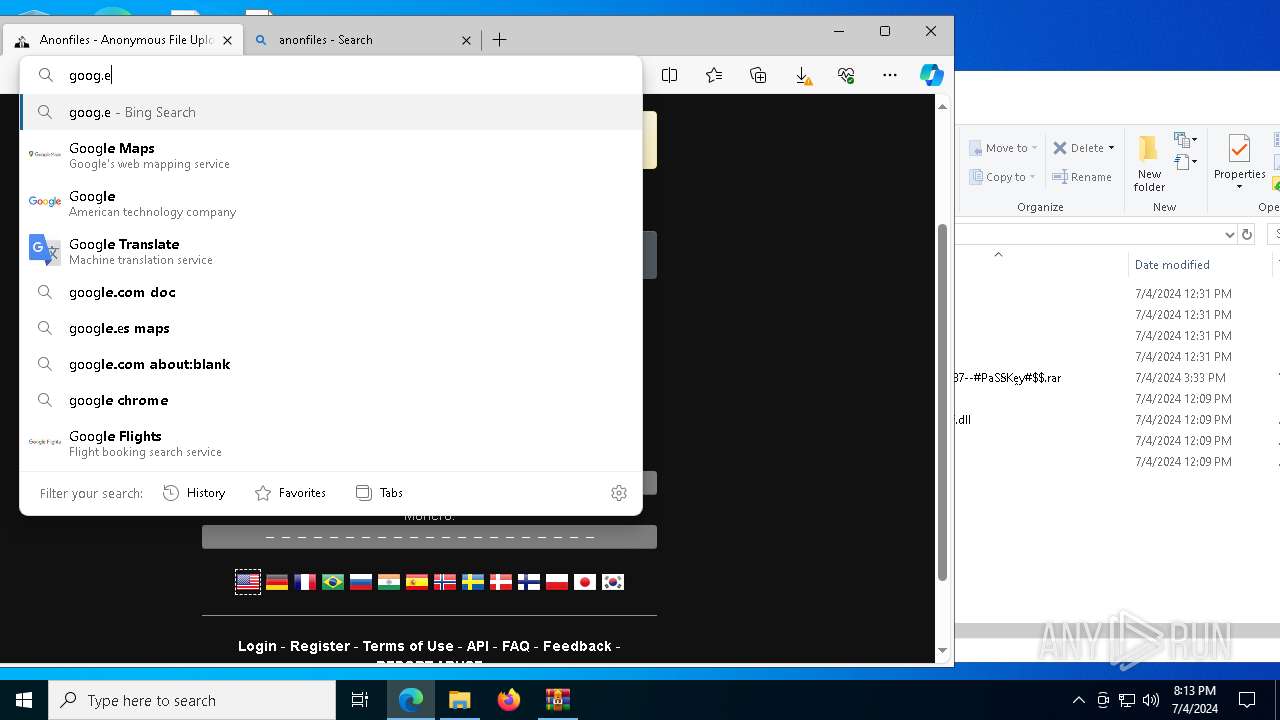Launch Copilot sidebar icon
1280x720 pixels.
click(931, 75)
